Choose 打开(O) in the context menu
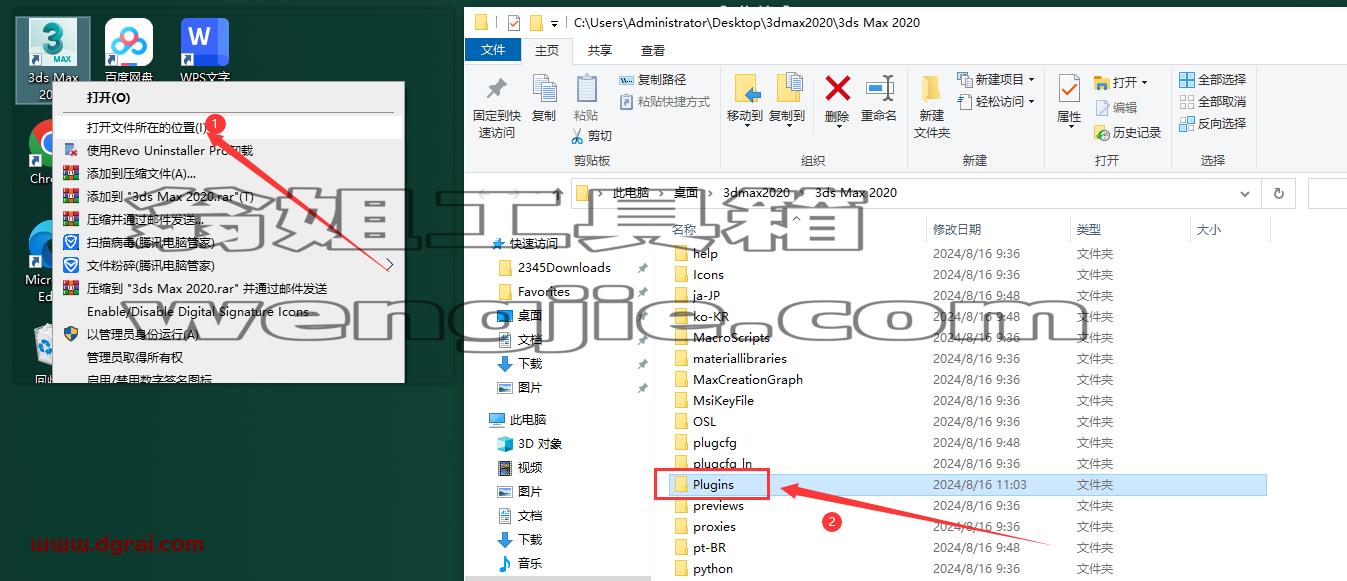Viewport: 1347px width, 581px height. [x=229, y=97]
